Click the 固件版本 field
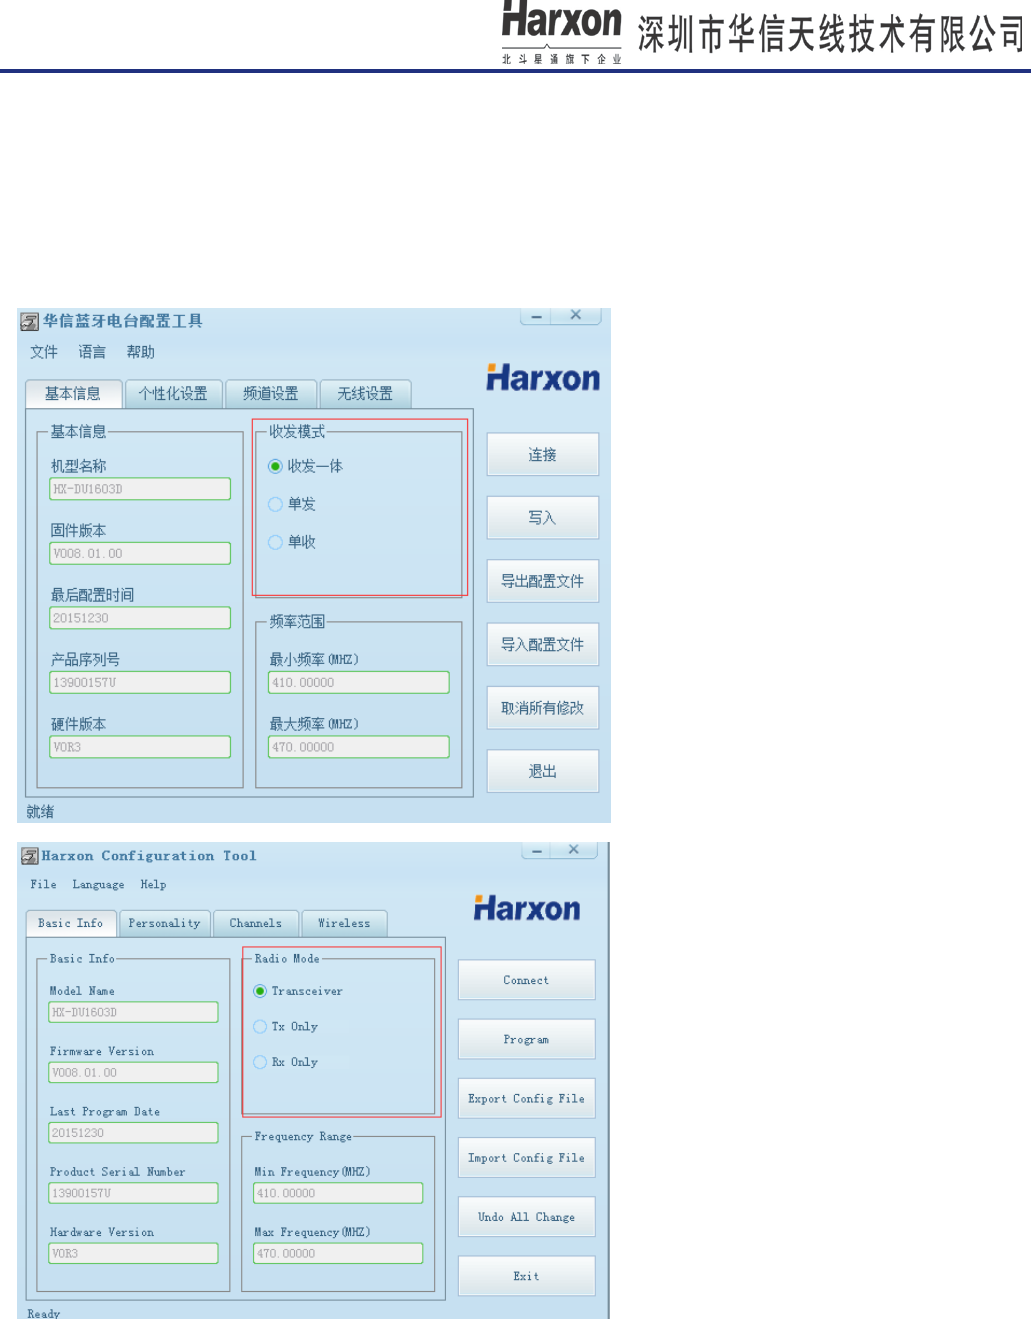 coord(140,553)
